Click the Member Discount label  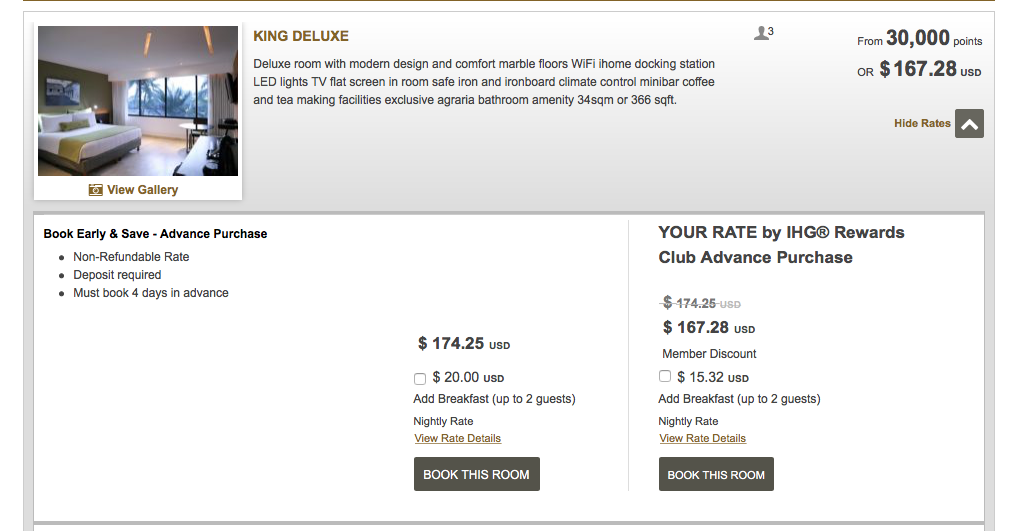[x=709, y=354]
